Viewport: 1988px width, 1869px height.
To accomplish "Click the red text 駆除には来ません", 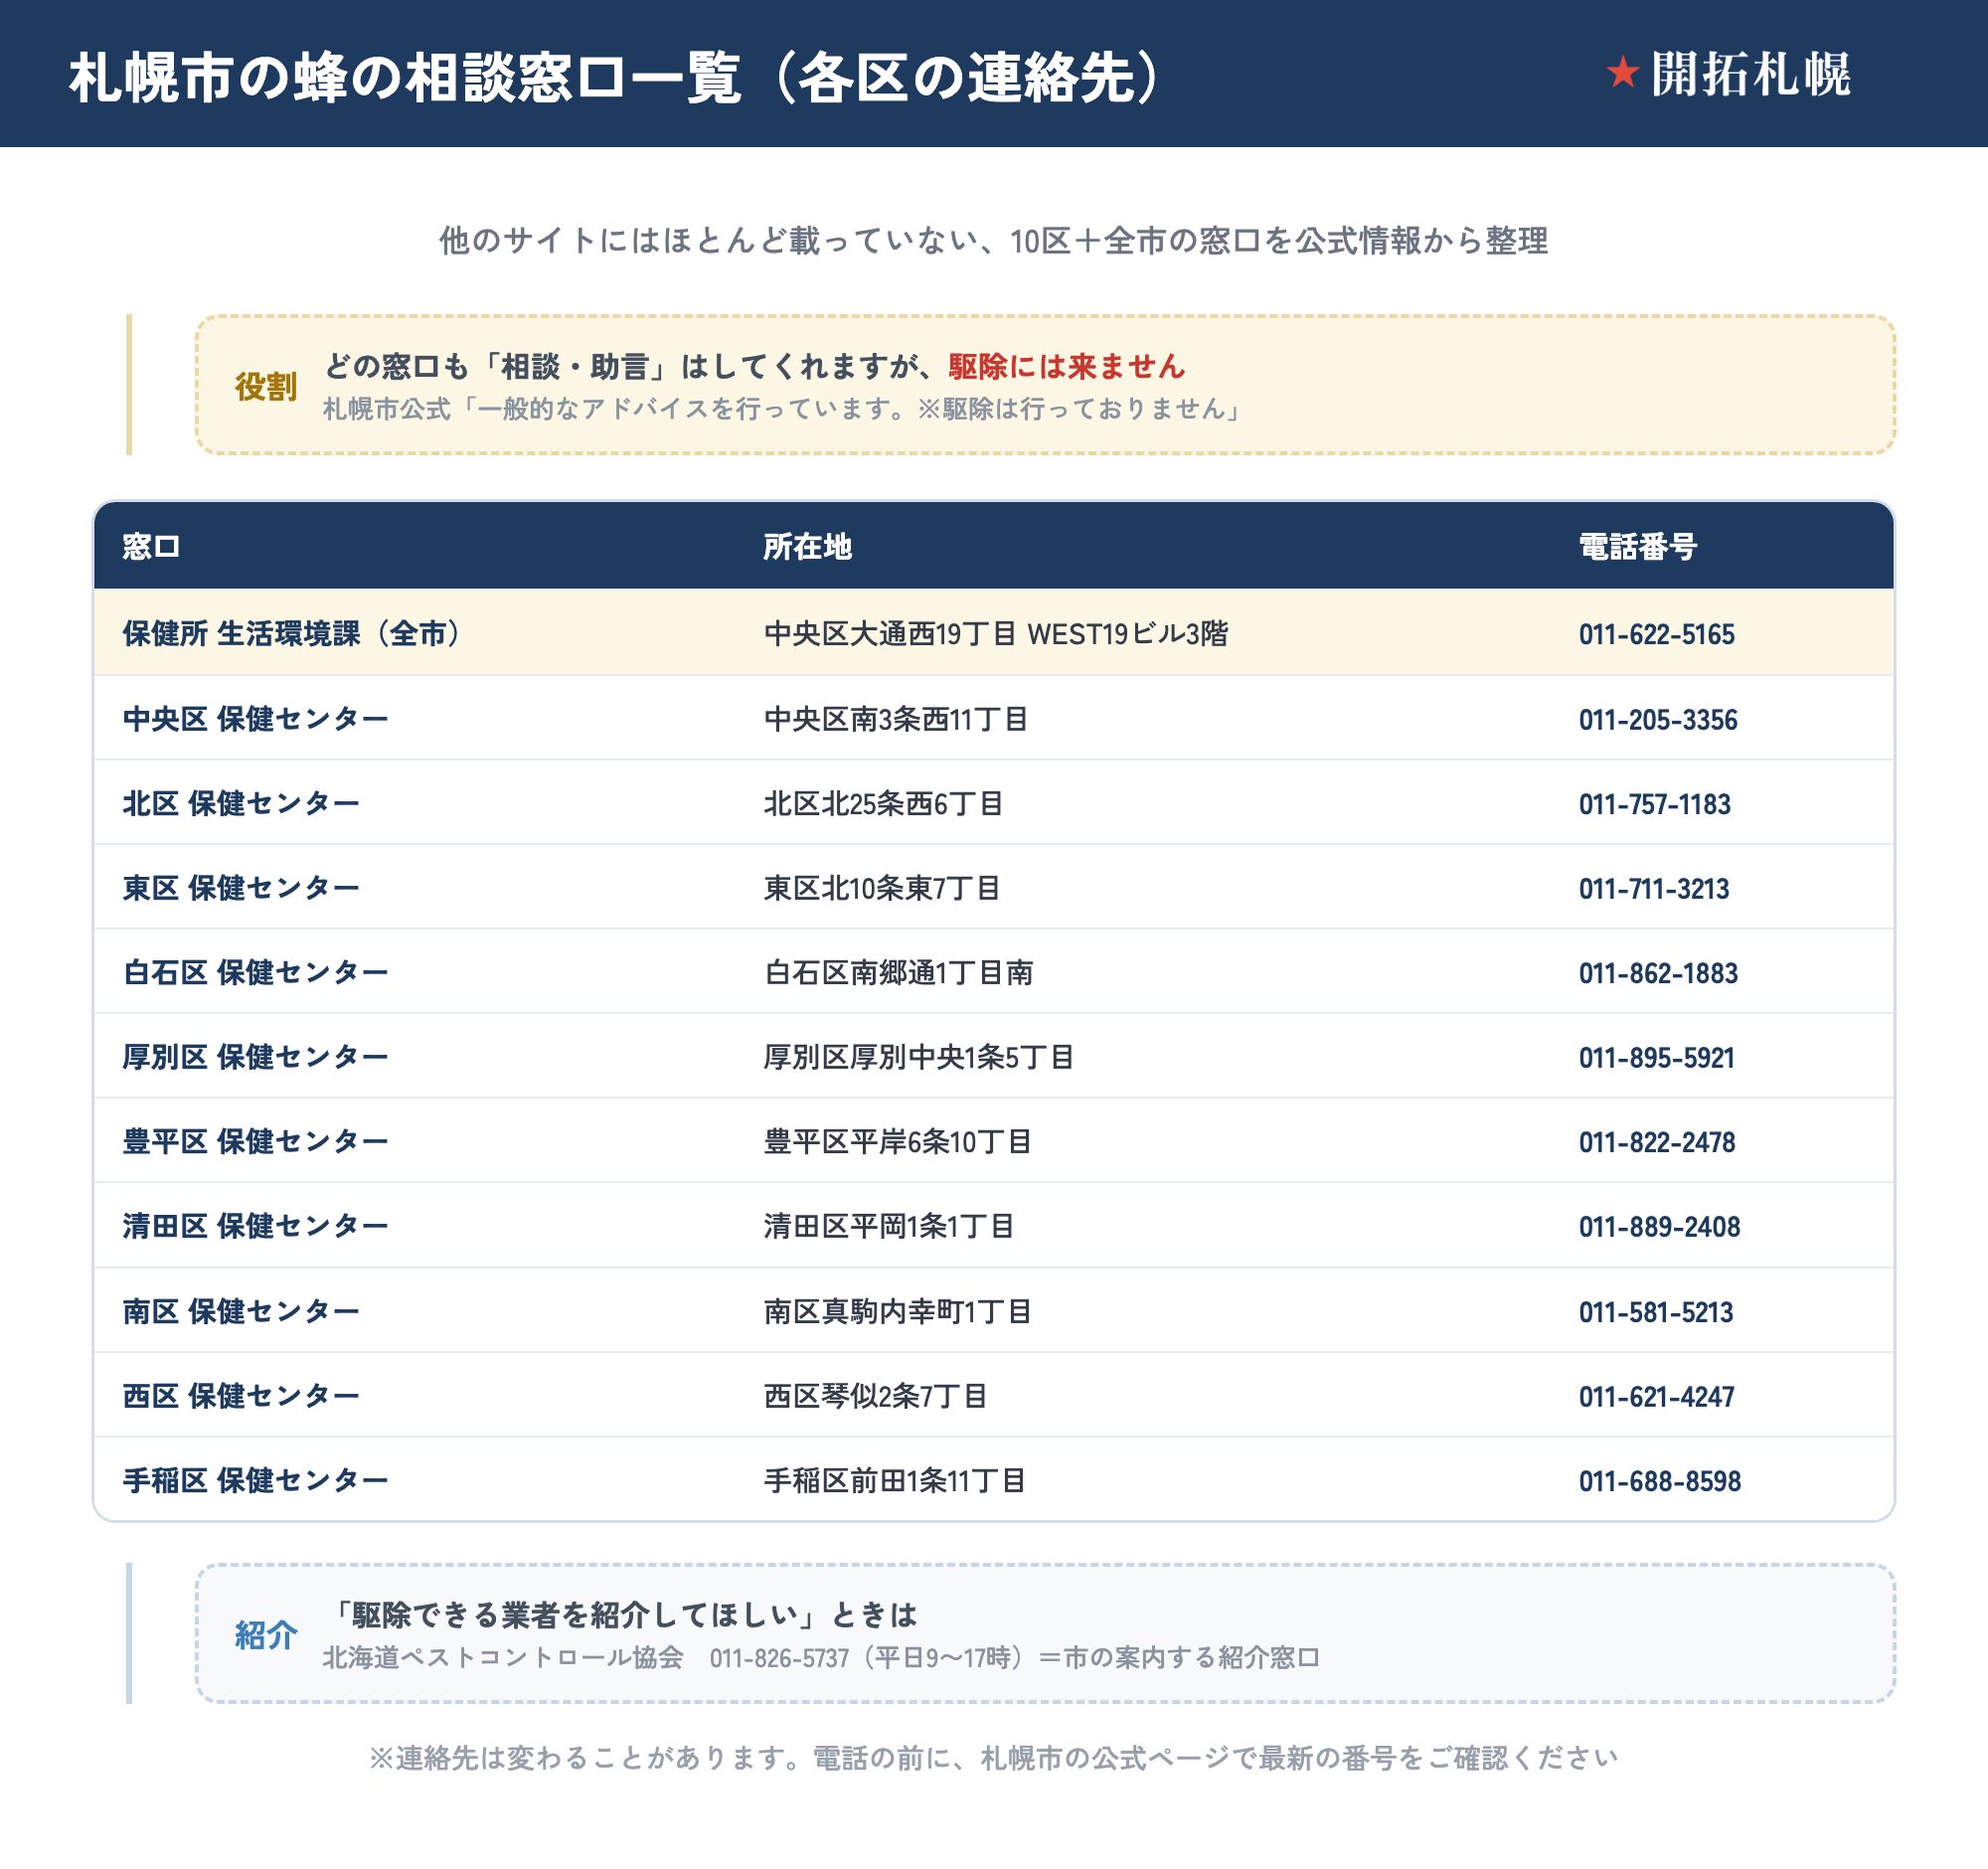I will (1066, 366).
